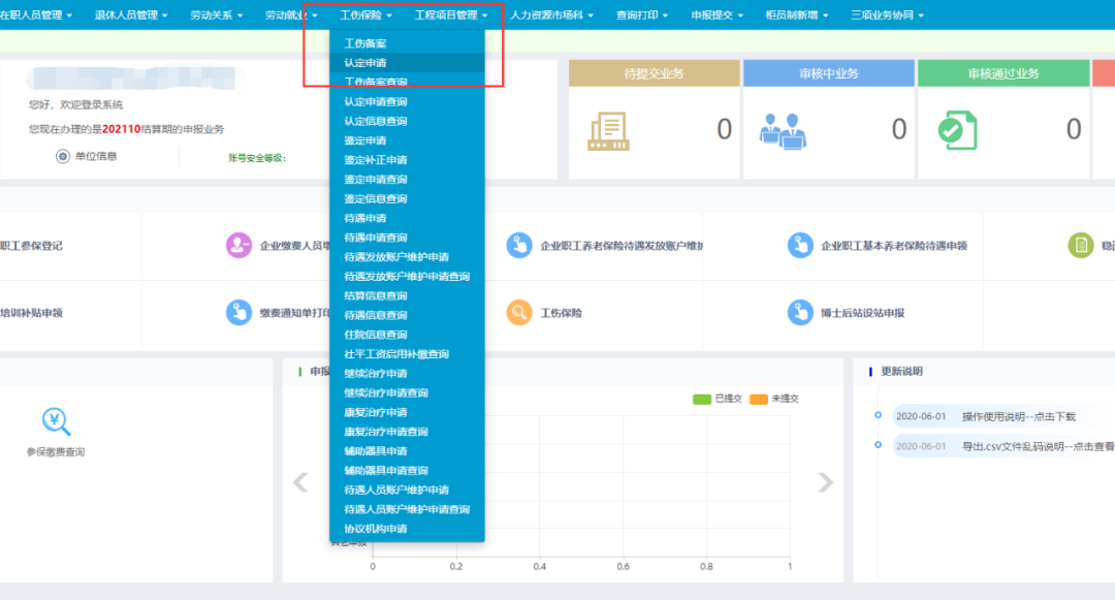Click the 单位信息 gear icon
This screenshot has width=1115, height=600.
63,157
